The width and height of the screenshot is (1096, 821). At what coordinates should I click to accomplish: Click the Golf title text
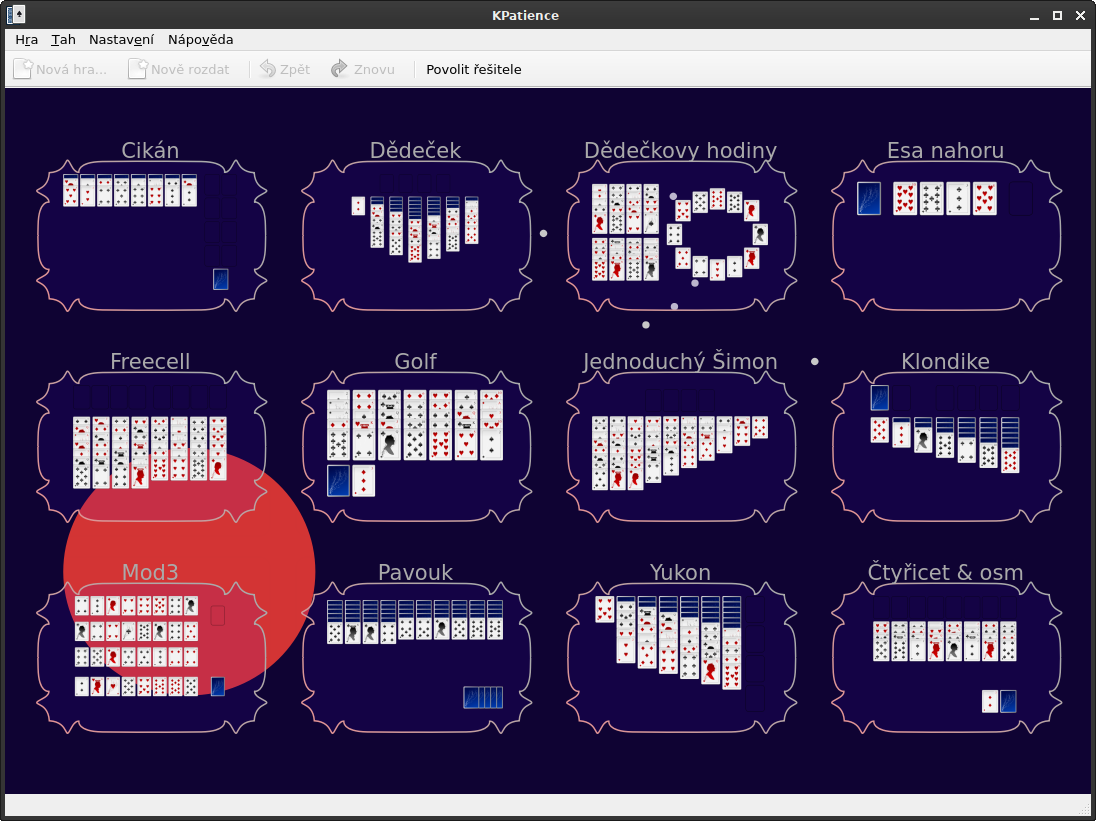click(x=416, y=361)
